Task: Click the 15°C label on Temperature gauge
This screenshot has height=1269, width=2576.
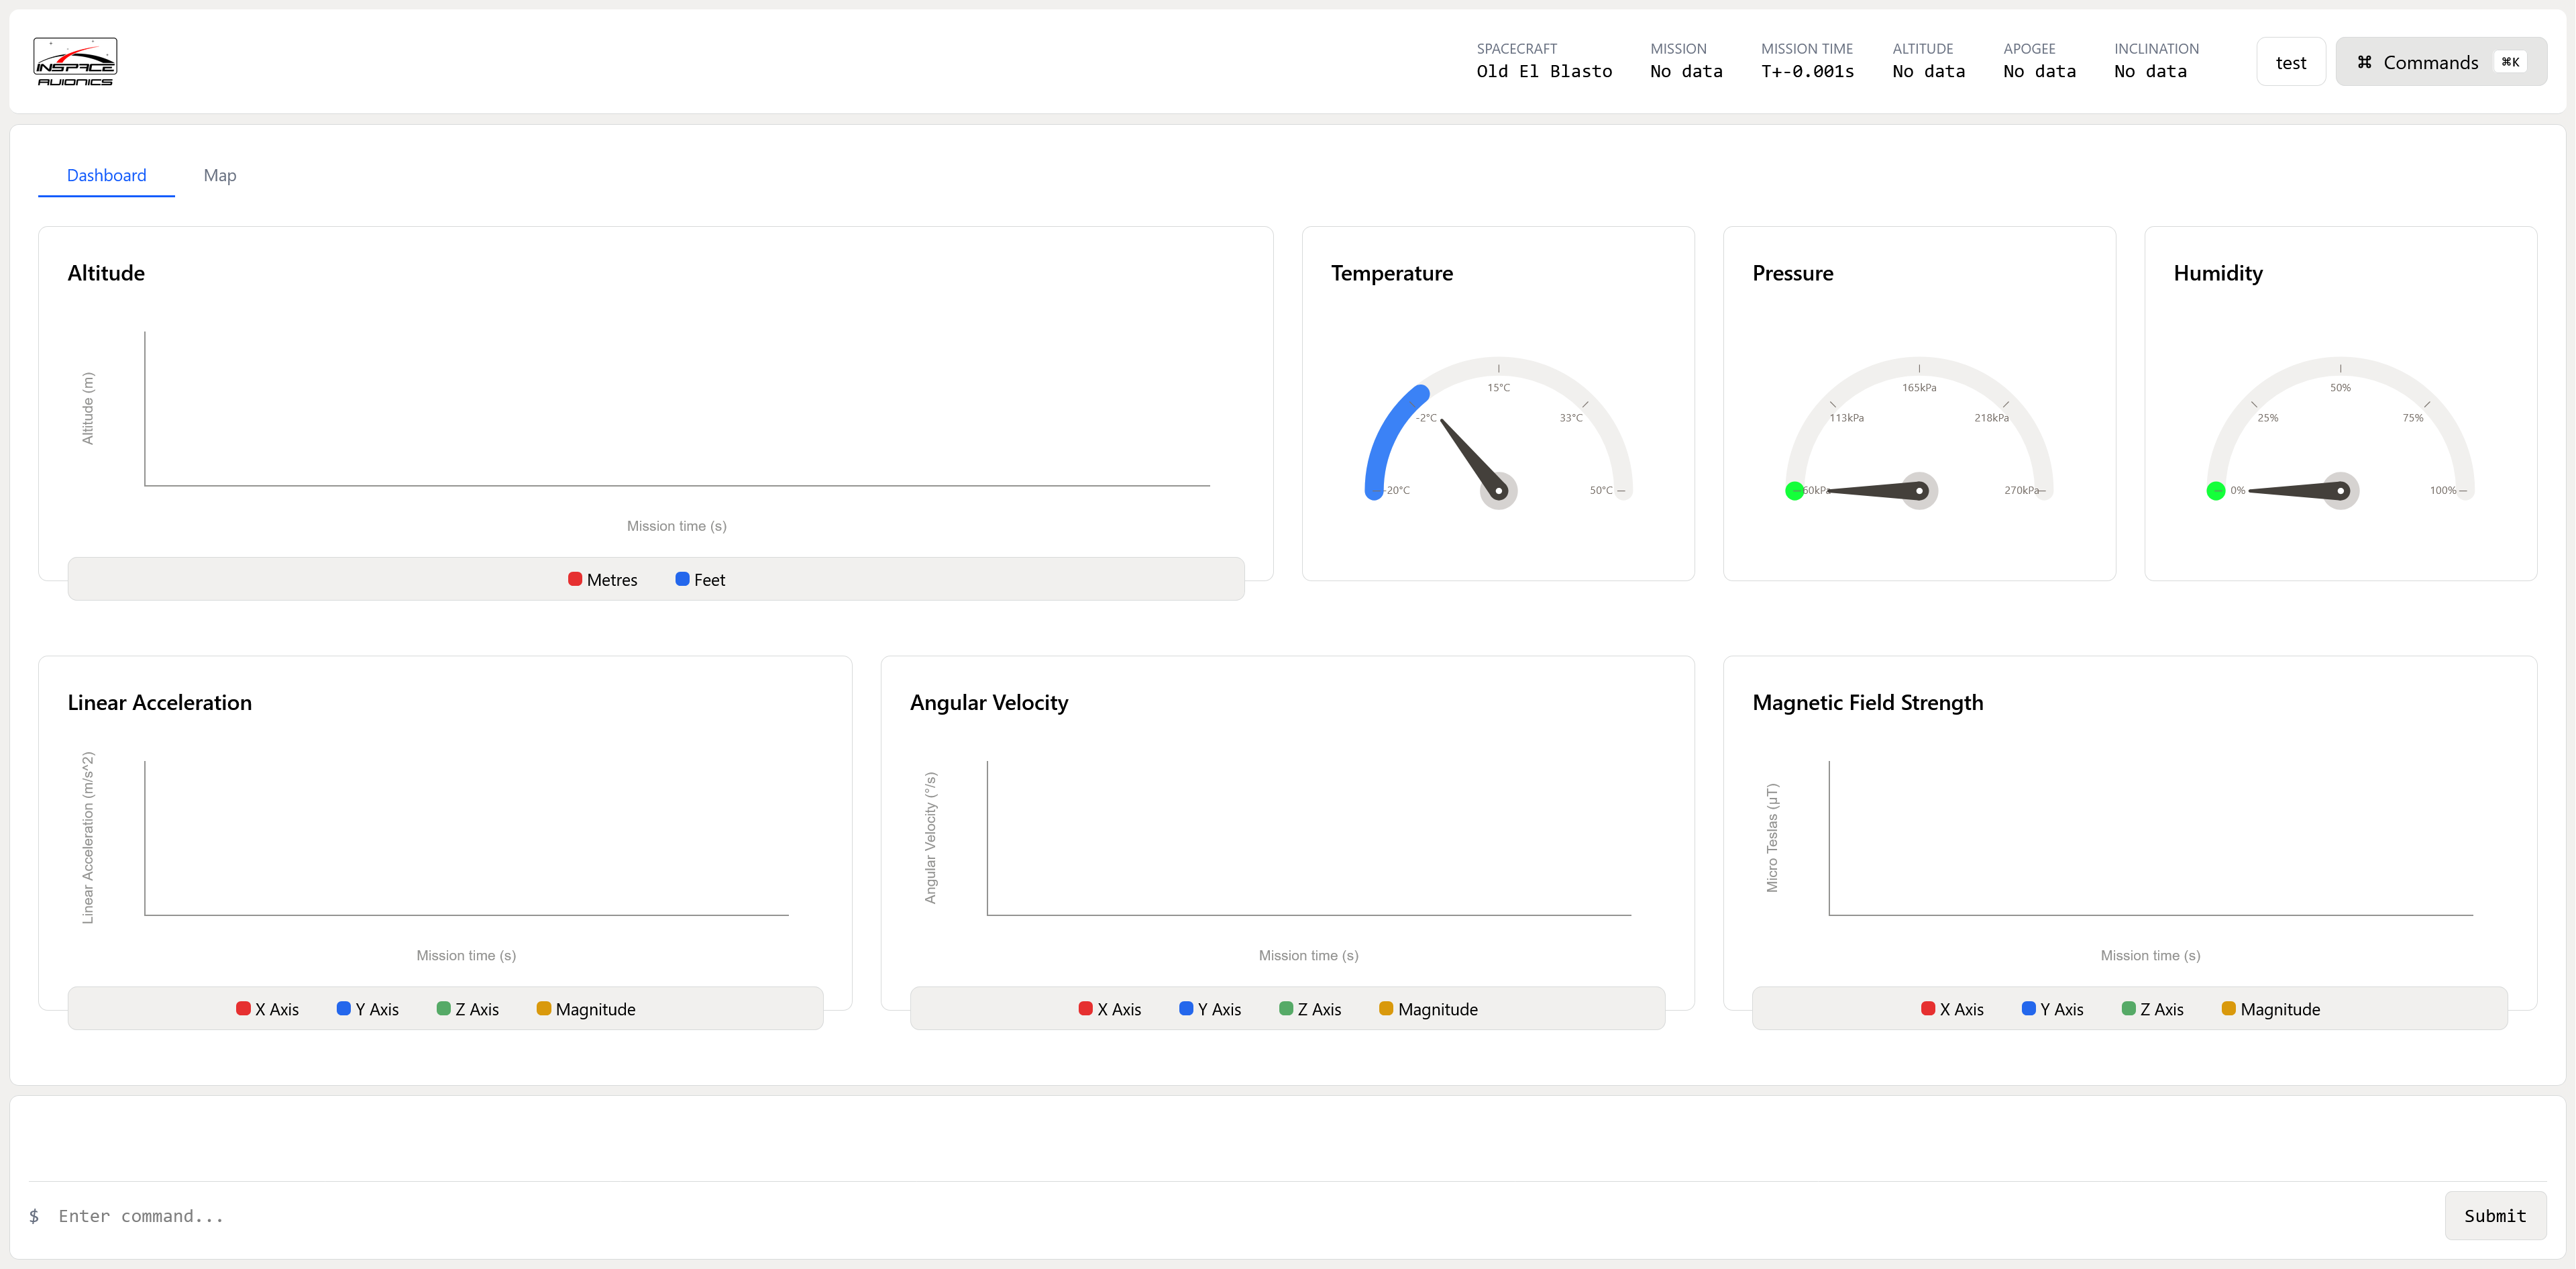Action: click(1498, 388)
